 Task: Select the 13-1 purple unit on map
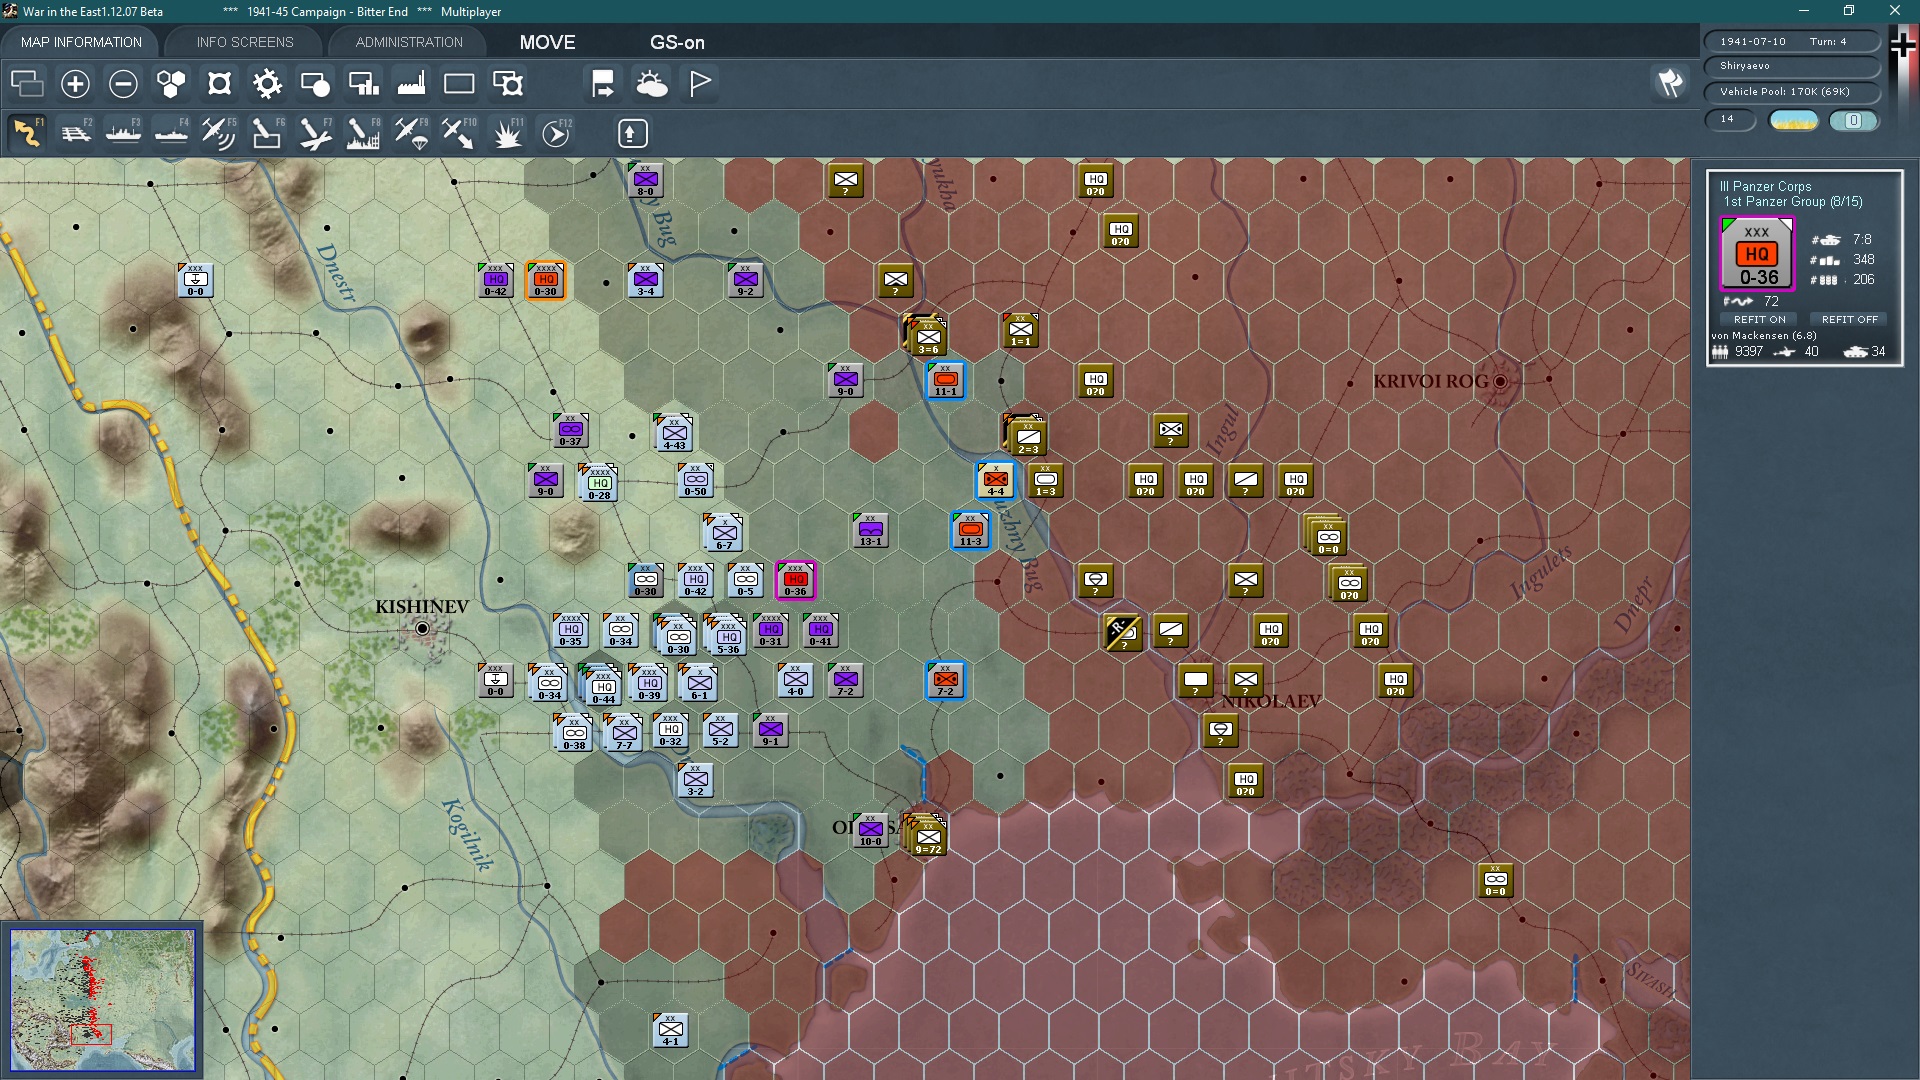click(871, 530)
